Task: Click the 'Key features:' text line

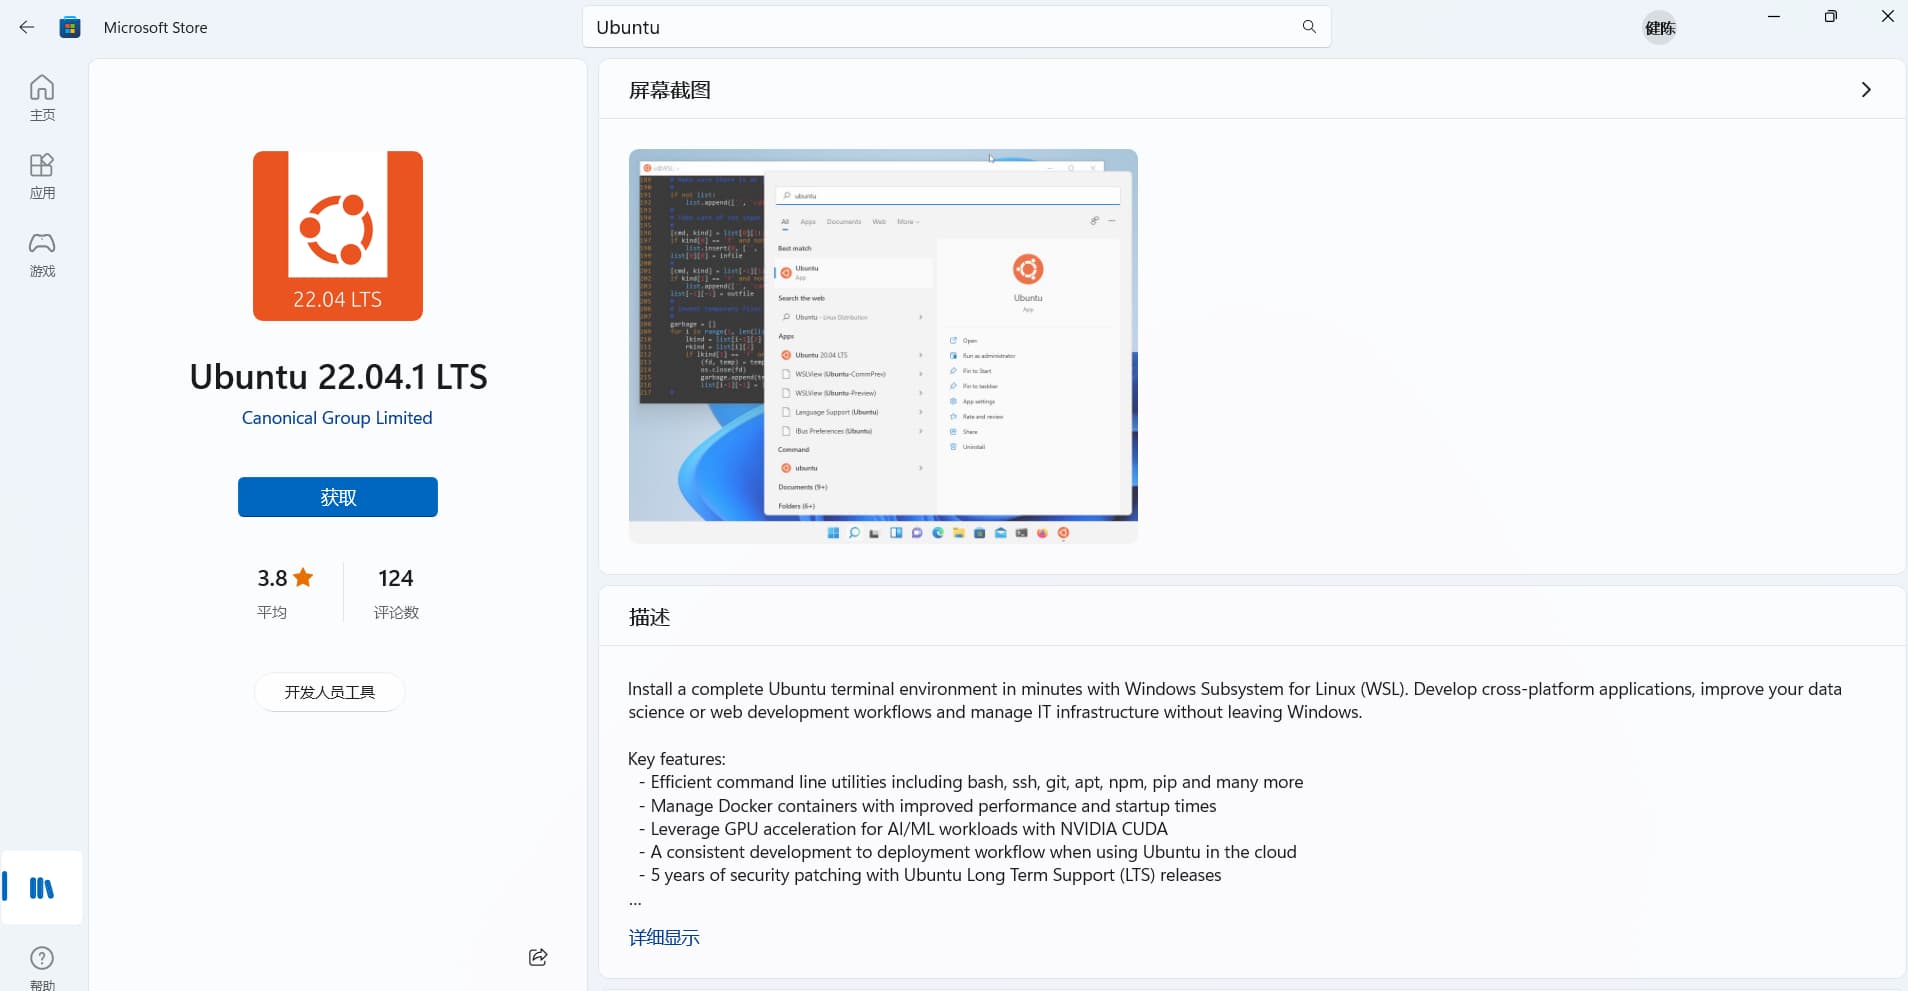Action: [x=677, y=758]
